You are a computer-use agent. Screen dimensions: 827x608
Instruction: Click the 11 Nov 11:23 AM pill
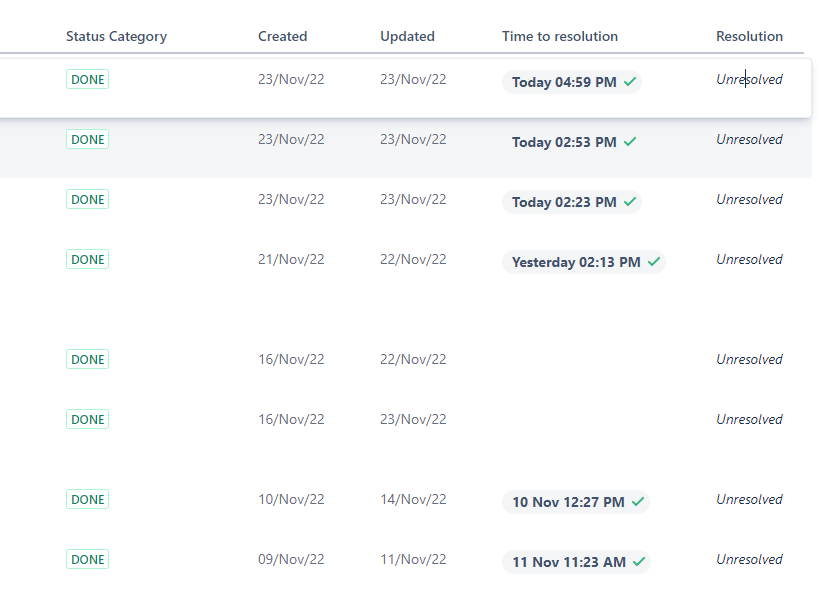569,562
